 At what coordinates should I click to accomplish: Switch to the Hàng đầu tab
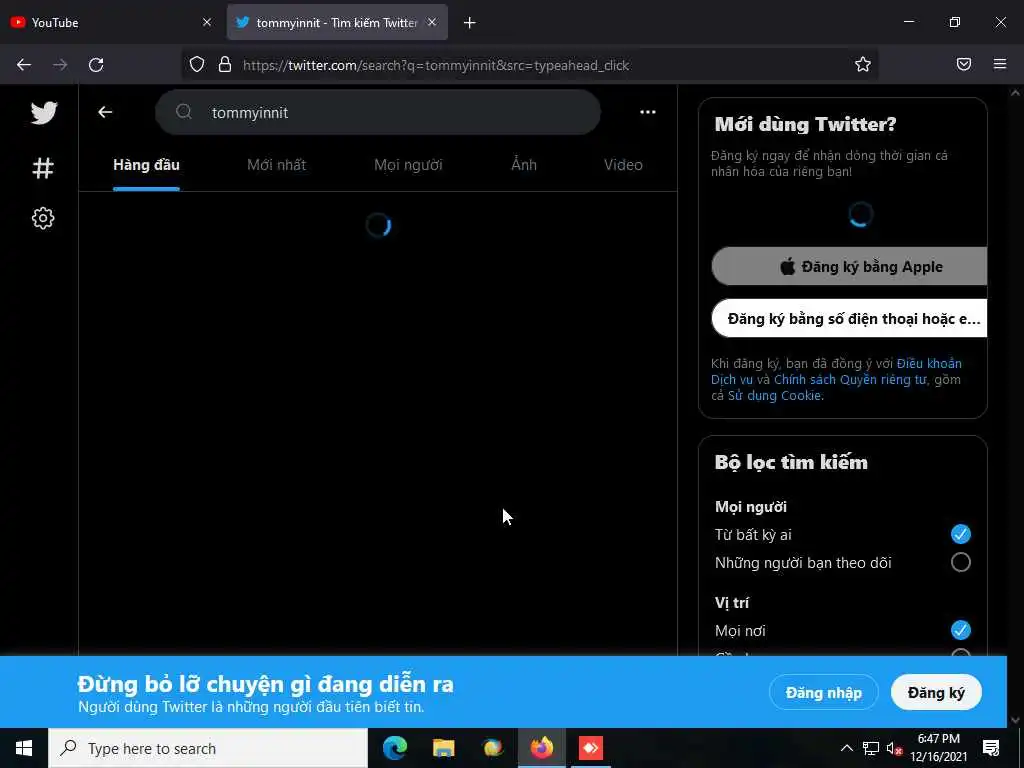[x=146, y=165]
